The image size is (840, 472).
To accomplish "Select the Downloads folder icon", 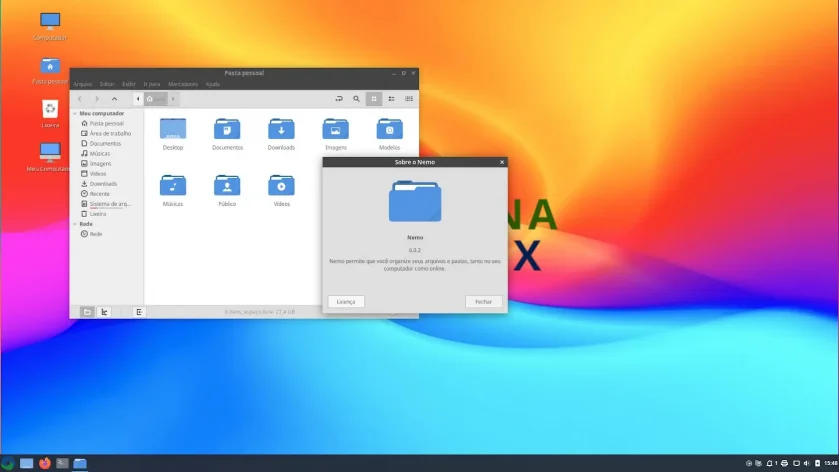I will 281,129.
